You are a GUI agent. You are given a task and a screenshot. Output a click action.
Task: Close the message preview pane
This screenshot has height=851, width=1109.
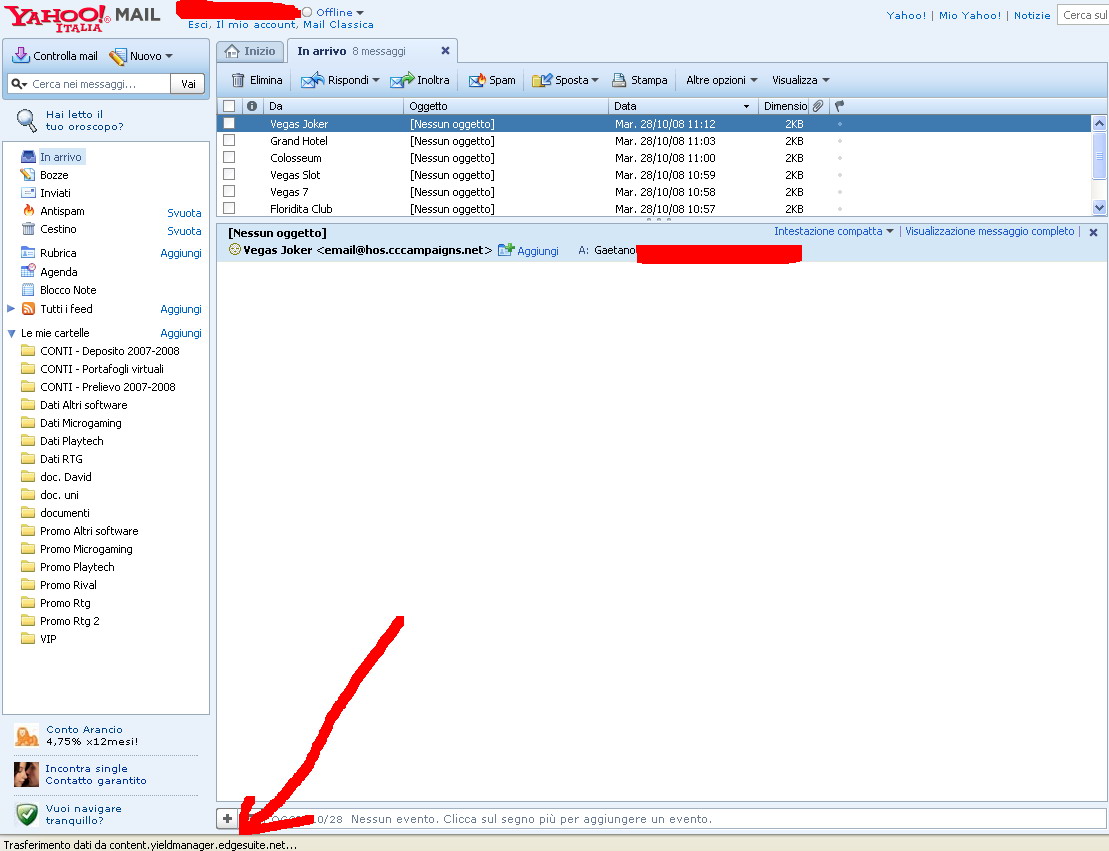click(x=1093, y=232)
